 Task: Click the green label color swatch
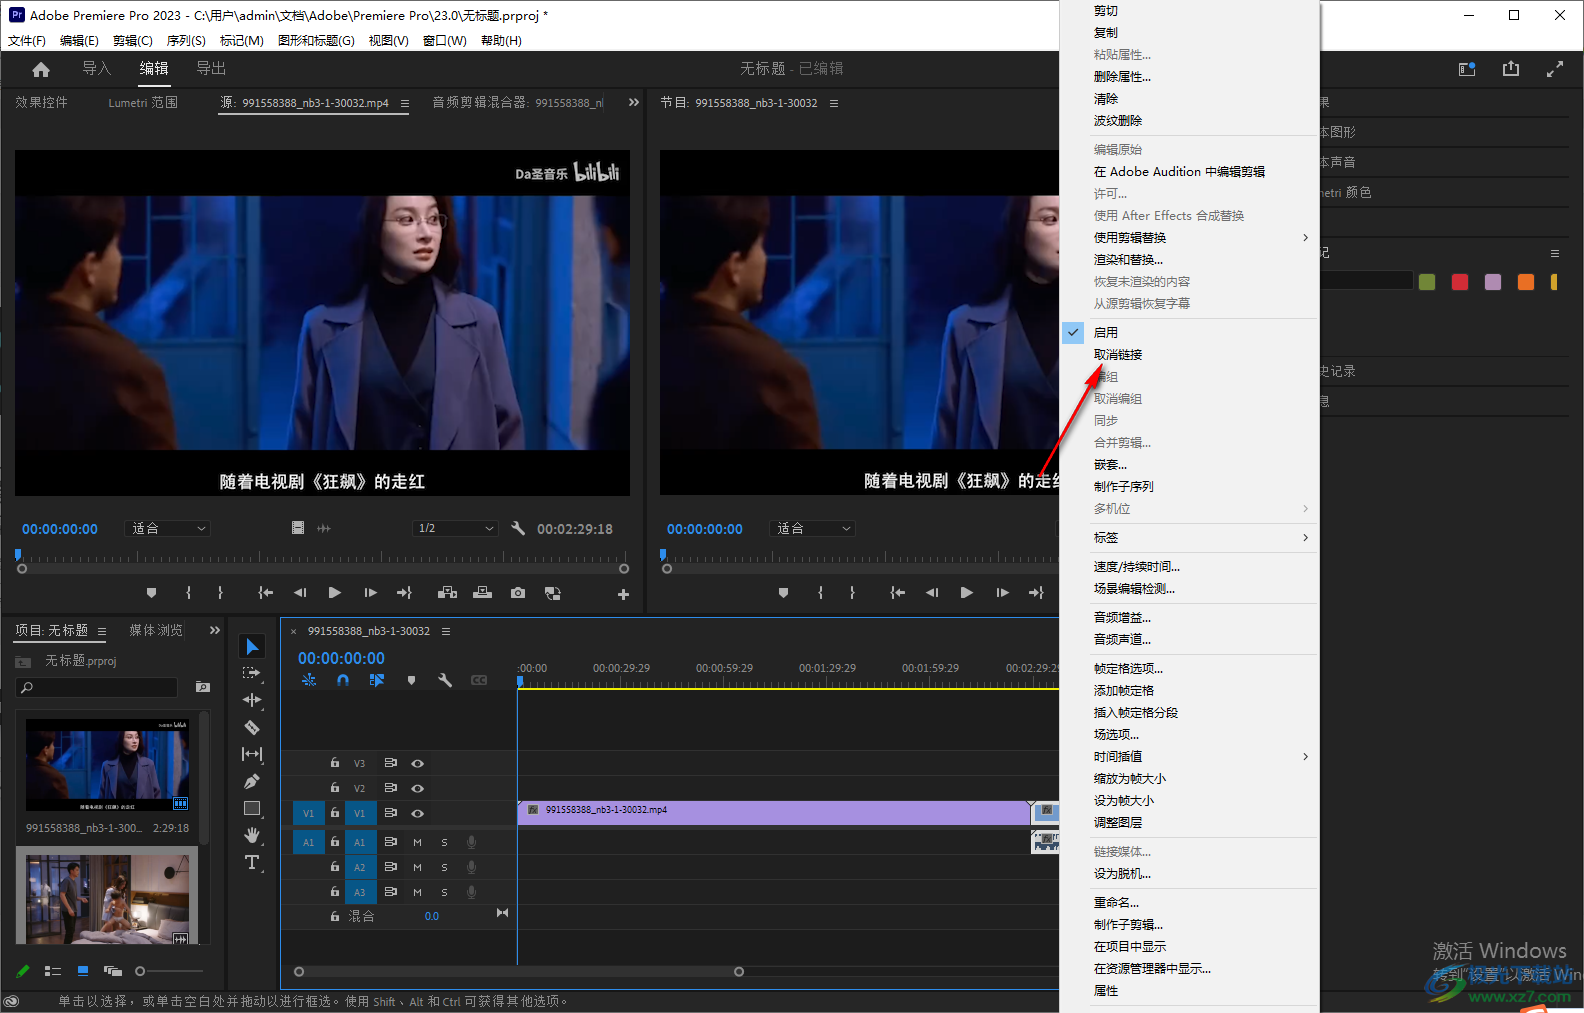[x=1427, y=282]
